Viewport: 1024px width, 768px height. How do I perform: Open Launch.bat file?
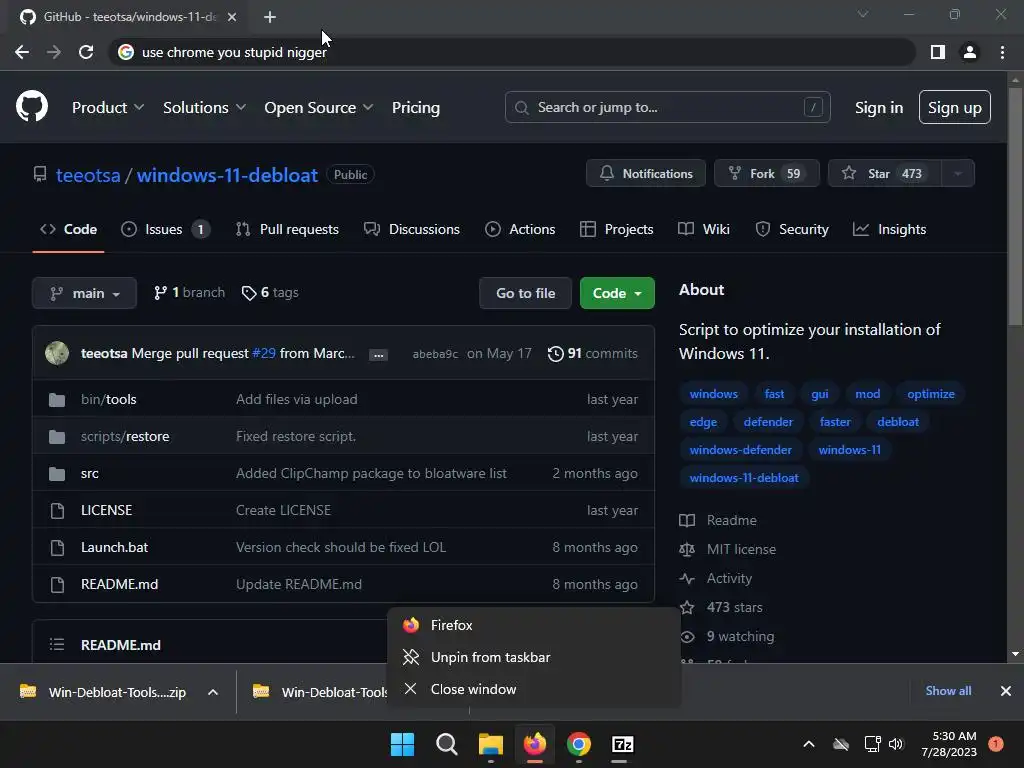coord(114,547)
